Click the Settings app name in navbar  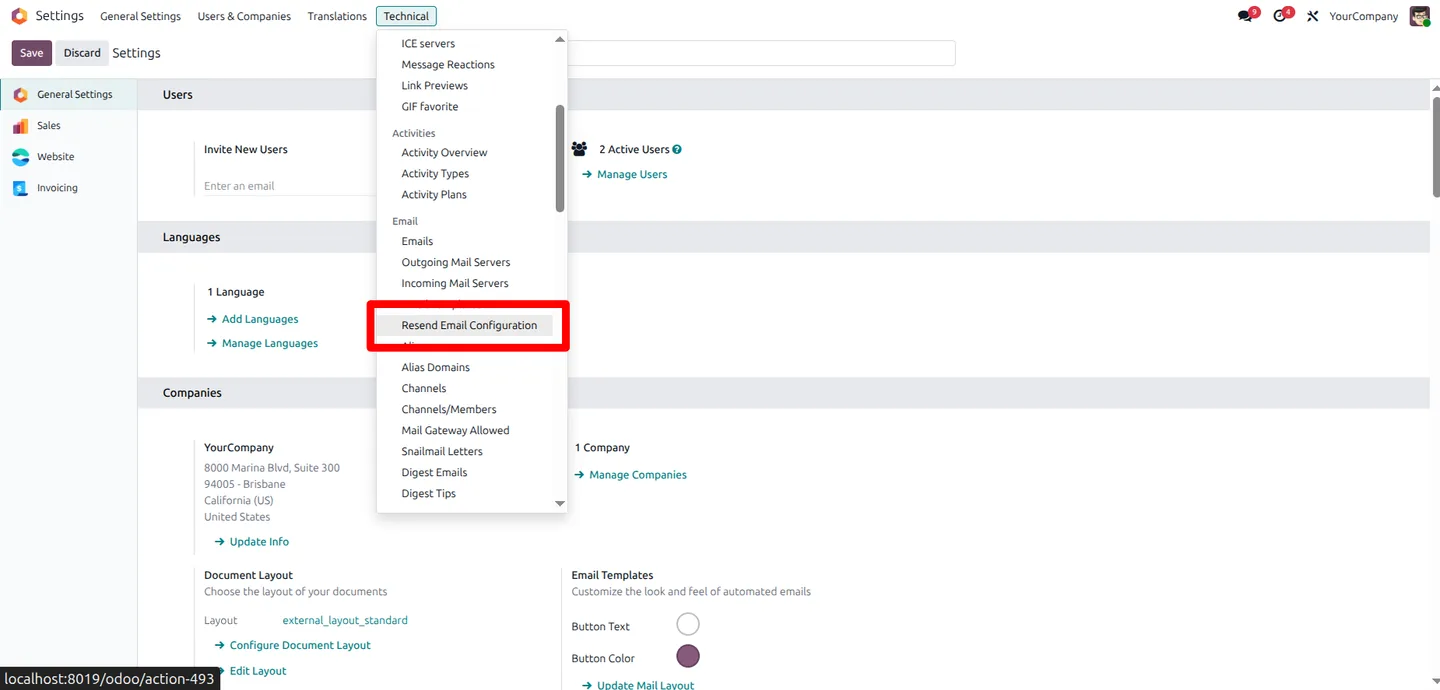pyautogui.click(x=60, y=16)
